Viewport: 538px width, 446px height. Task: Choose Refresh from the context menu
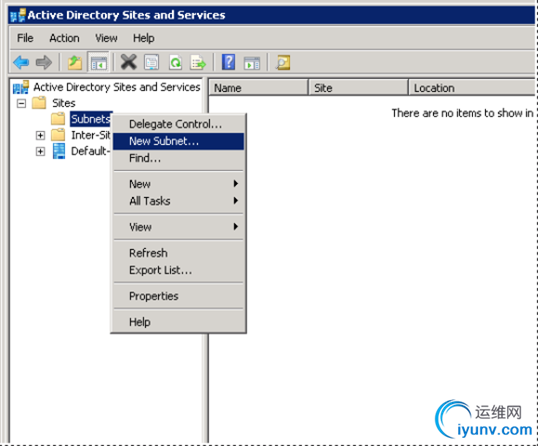[178, 253]
